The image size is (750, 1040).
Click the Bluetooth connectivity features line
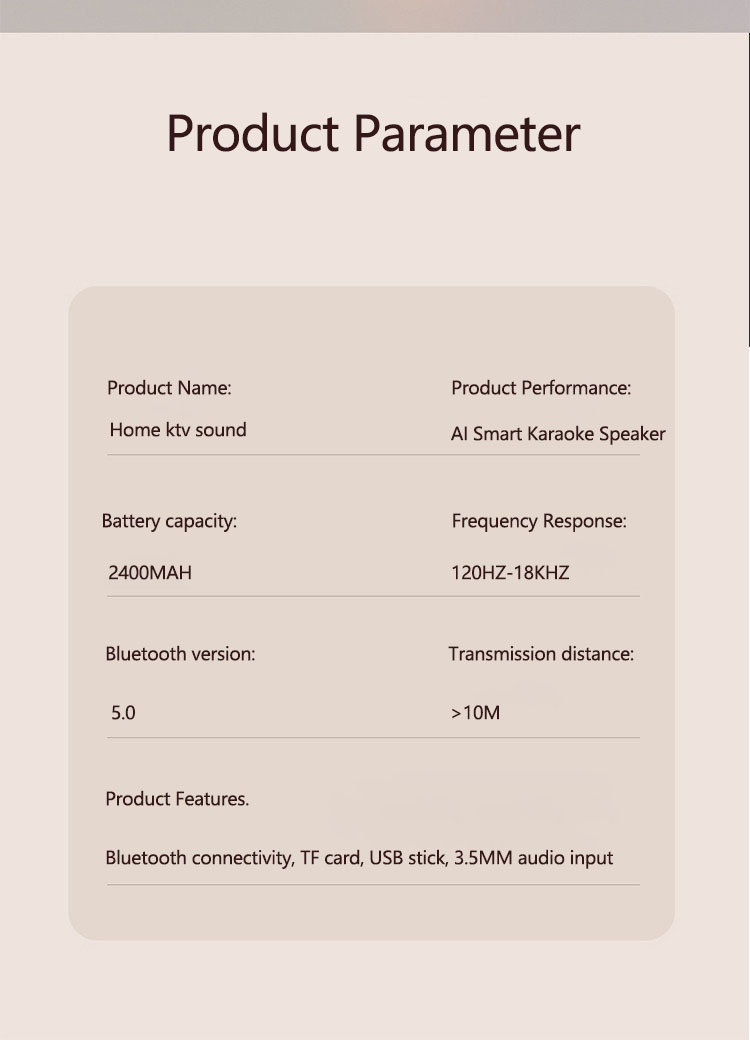click(359, 858)
